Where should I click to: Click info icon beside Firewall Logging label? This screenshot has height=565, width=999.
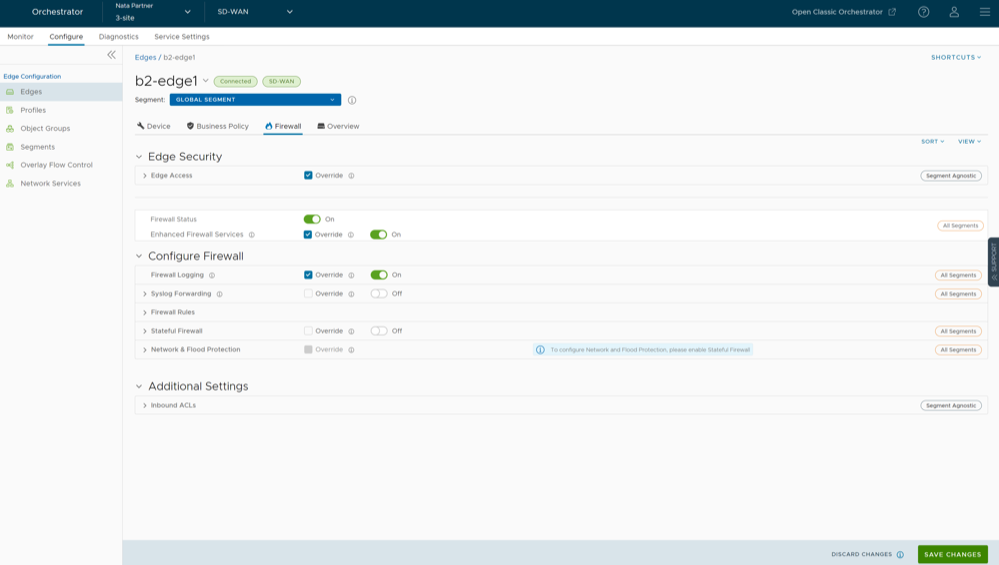coord(212,275)
